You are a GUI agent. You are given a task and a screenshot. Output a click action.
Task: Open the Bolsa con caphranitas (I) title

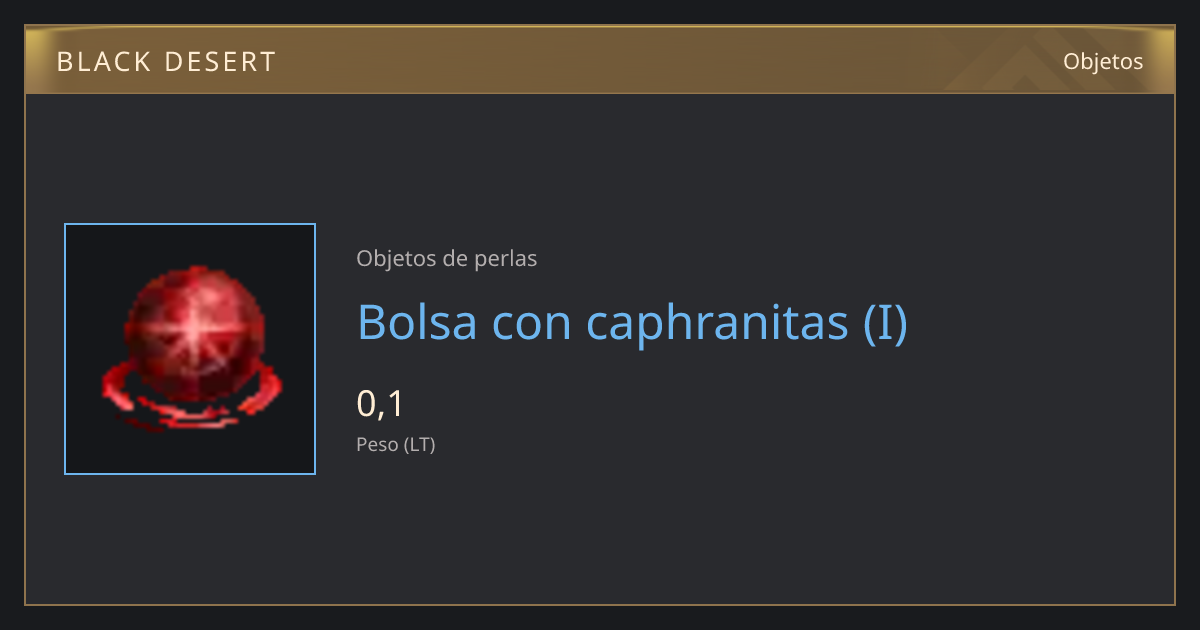633,322
